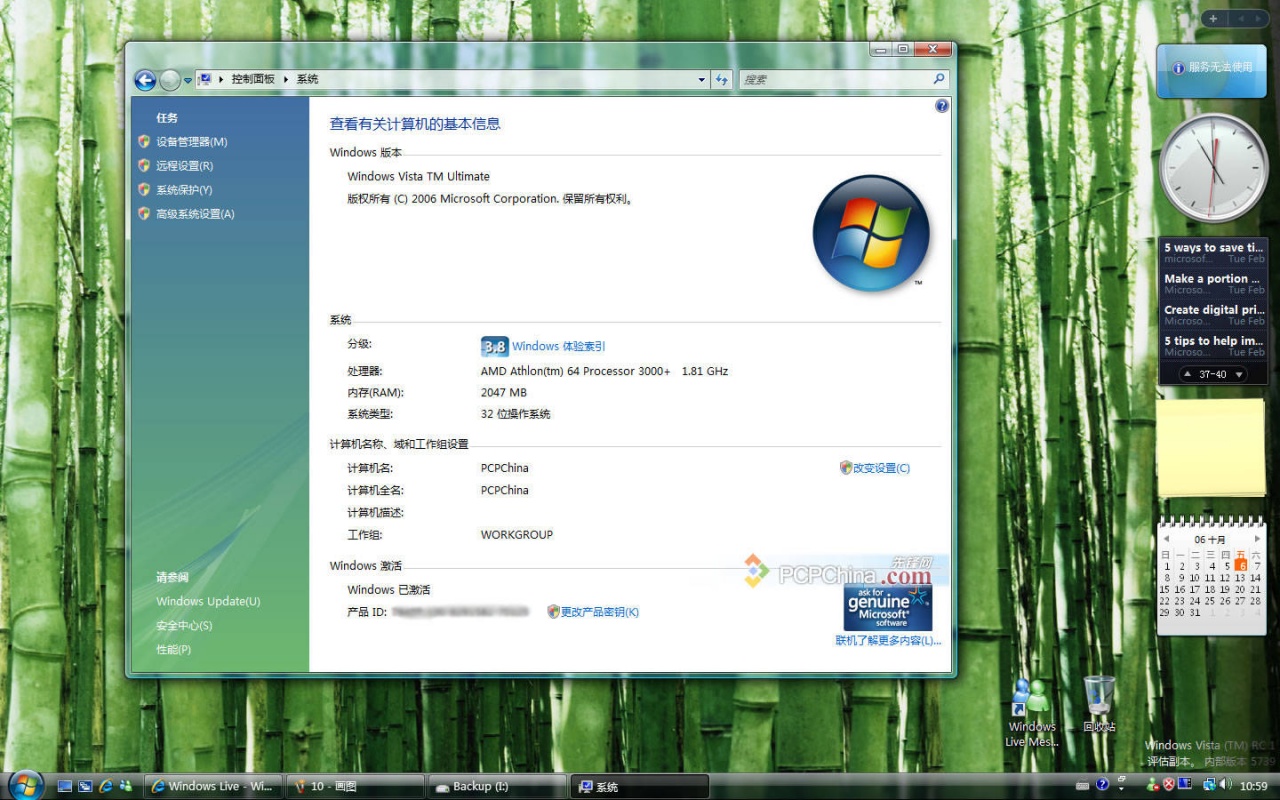Click the analog clock gadget
This screenshot has height=800, width=1280.
(x=1213, y=167)
